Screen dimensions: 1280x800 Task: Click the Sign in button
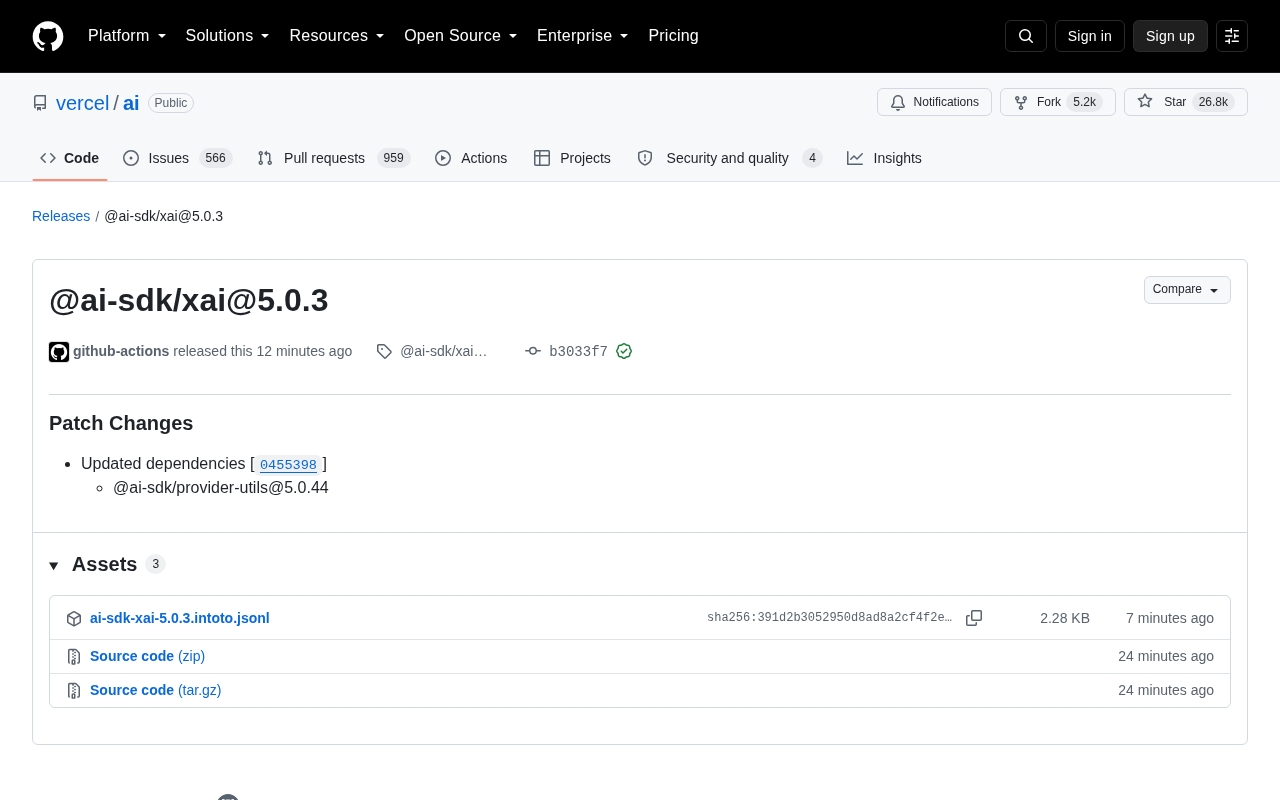click(1090, 36)
